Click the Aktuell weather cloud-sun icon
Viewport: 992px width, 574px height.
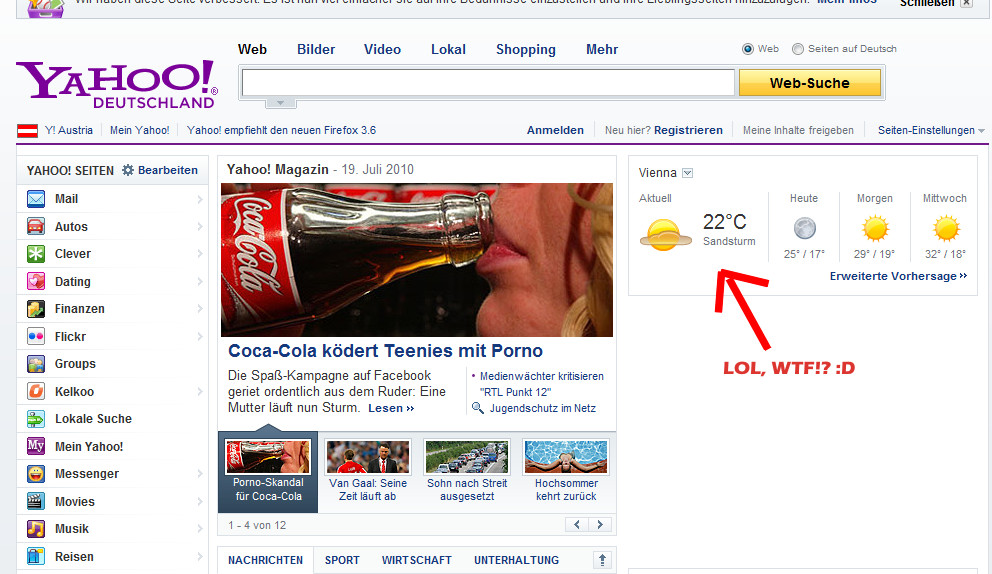click(x=666, y=235)
